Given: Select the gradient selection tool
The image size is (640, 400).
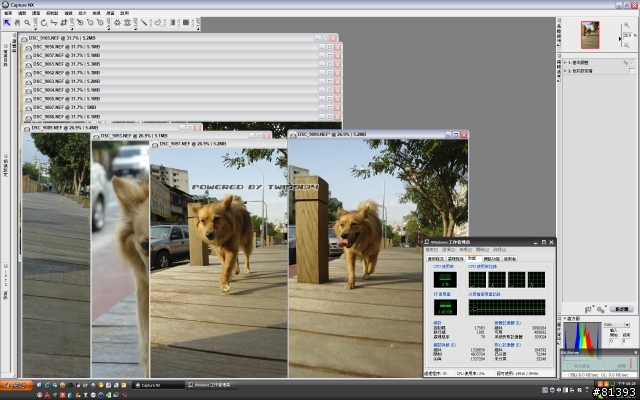Looking at the screenshot, I should point(172,22).
